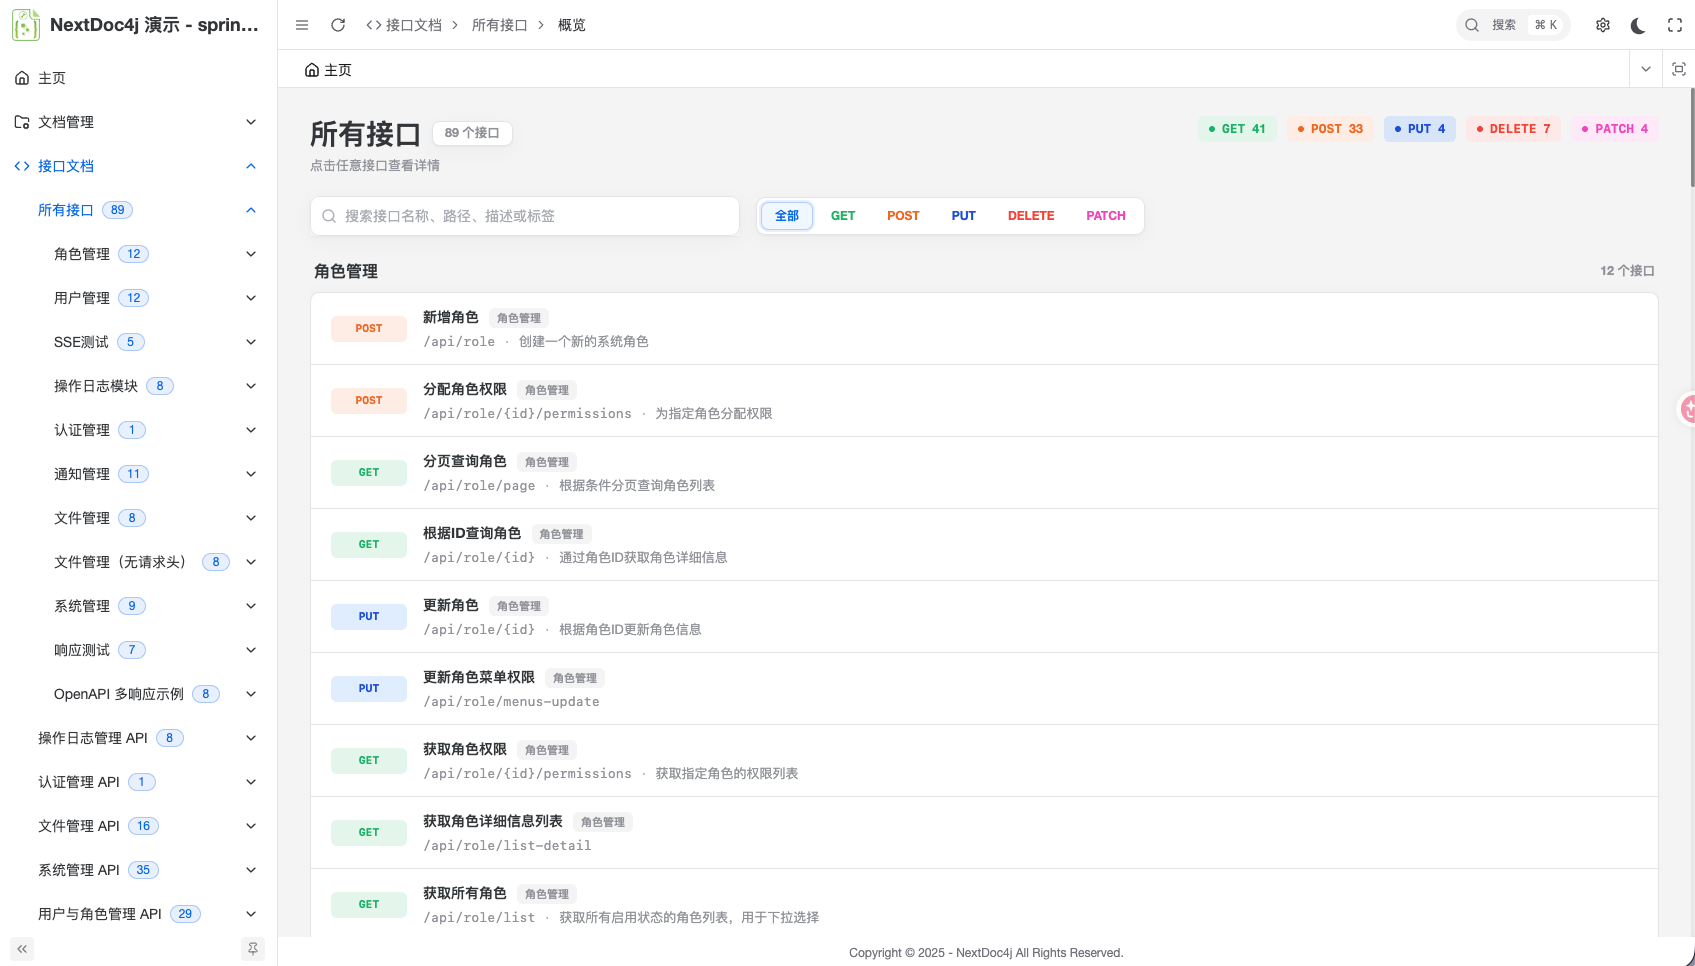This screenshot has width=1695, height=966.
Task: Click the refresh page icon
Action: (x=338, y=25)
